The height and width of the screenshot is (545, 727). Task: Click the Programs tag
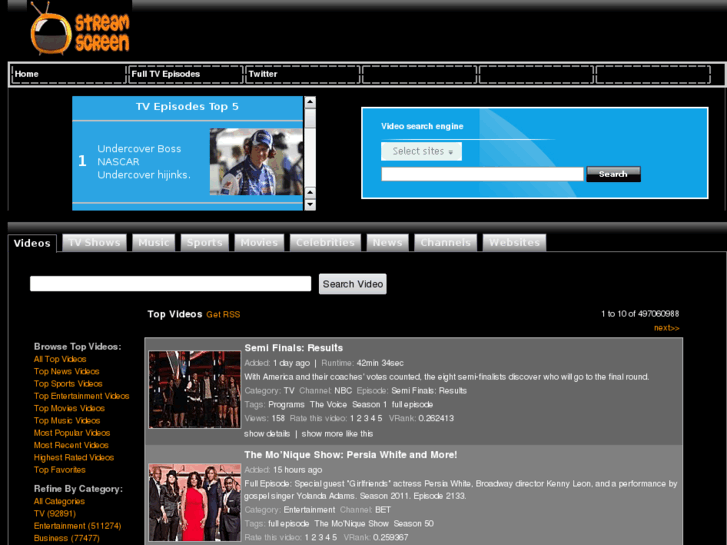pyautogui.click(x=286, y=404)
